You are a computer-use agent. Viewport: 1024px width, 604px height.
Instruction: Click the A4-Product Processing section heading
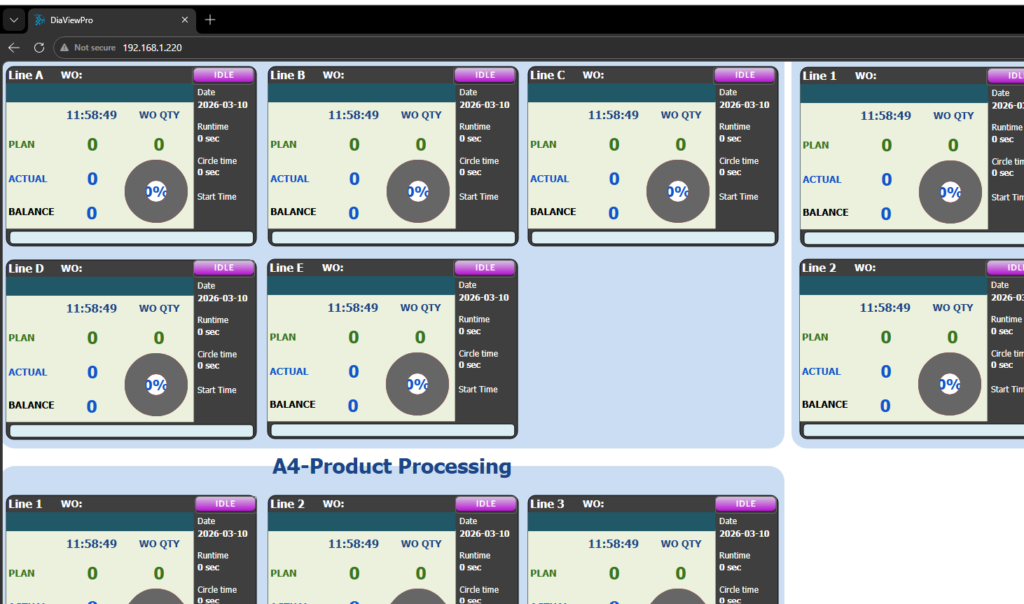click(392, 466)
